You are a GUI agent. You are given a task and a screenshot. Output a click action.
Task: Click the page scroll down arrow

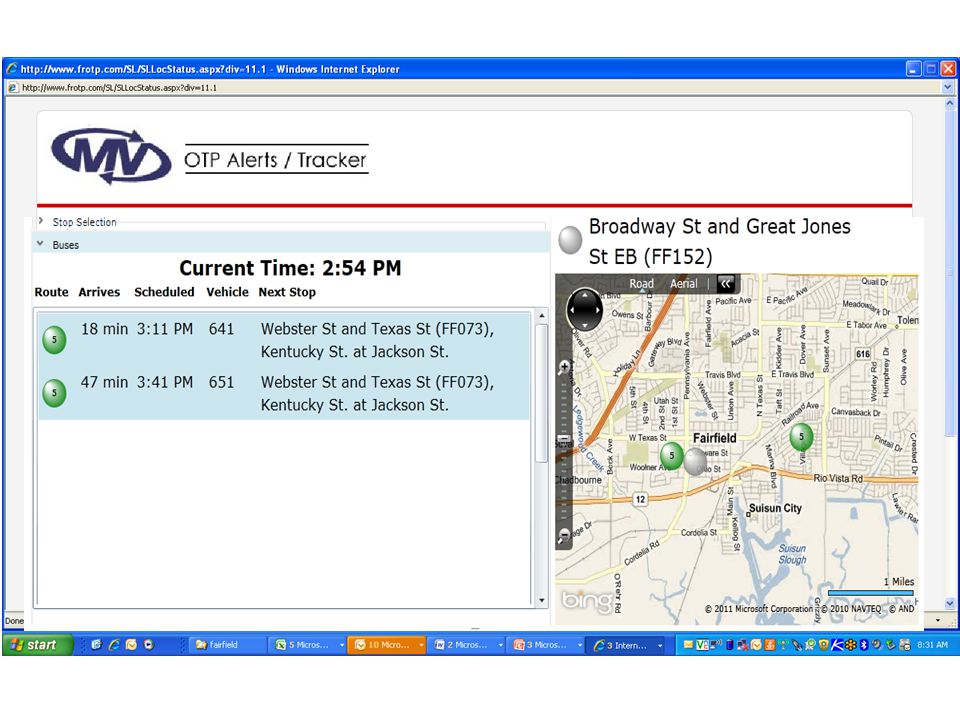950,603
